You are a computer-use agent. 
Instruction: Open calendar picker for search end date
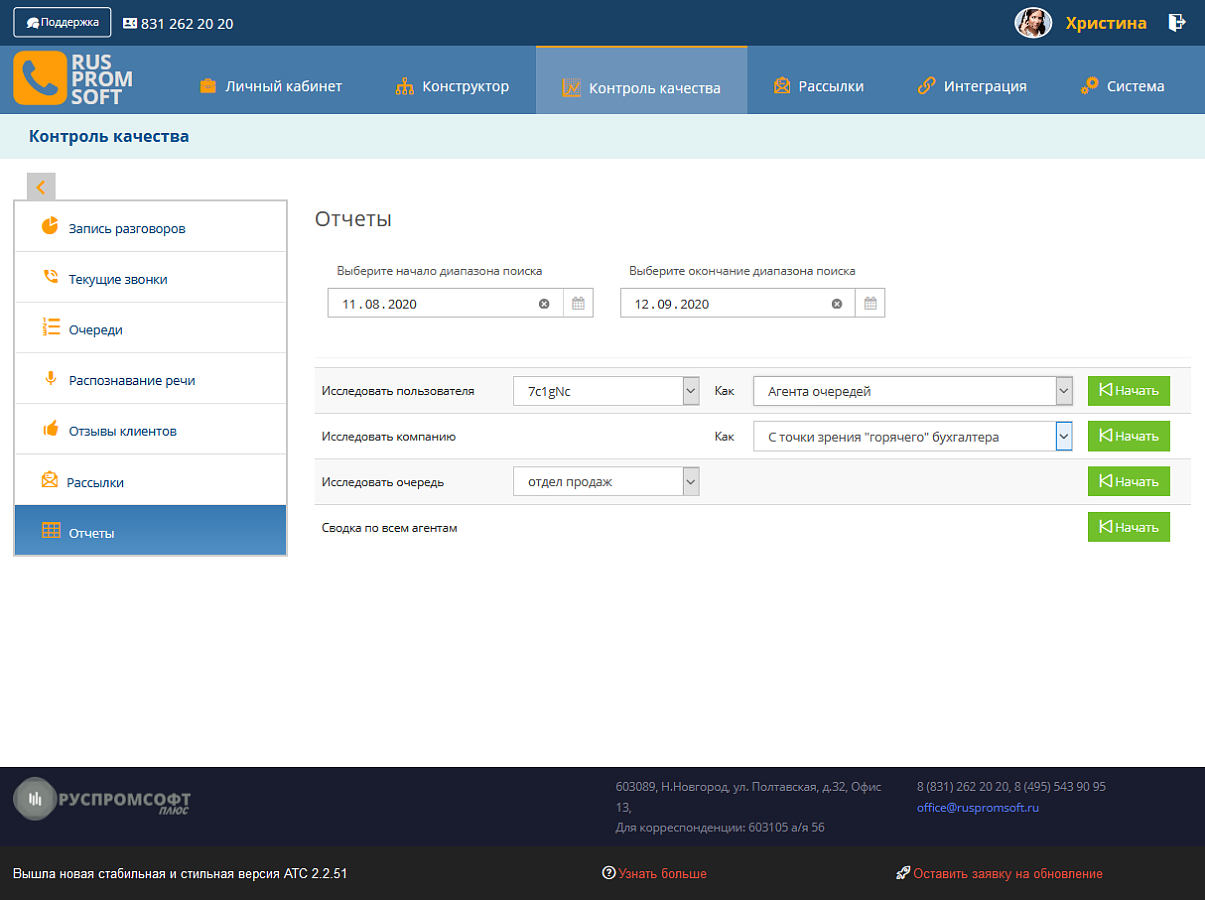click(x=870, y=304)
